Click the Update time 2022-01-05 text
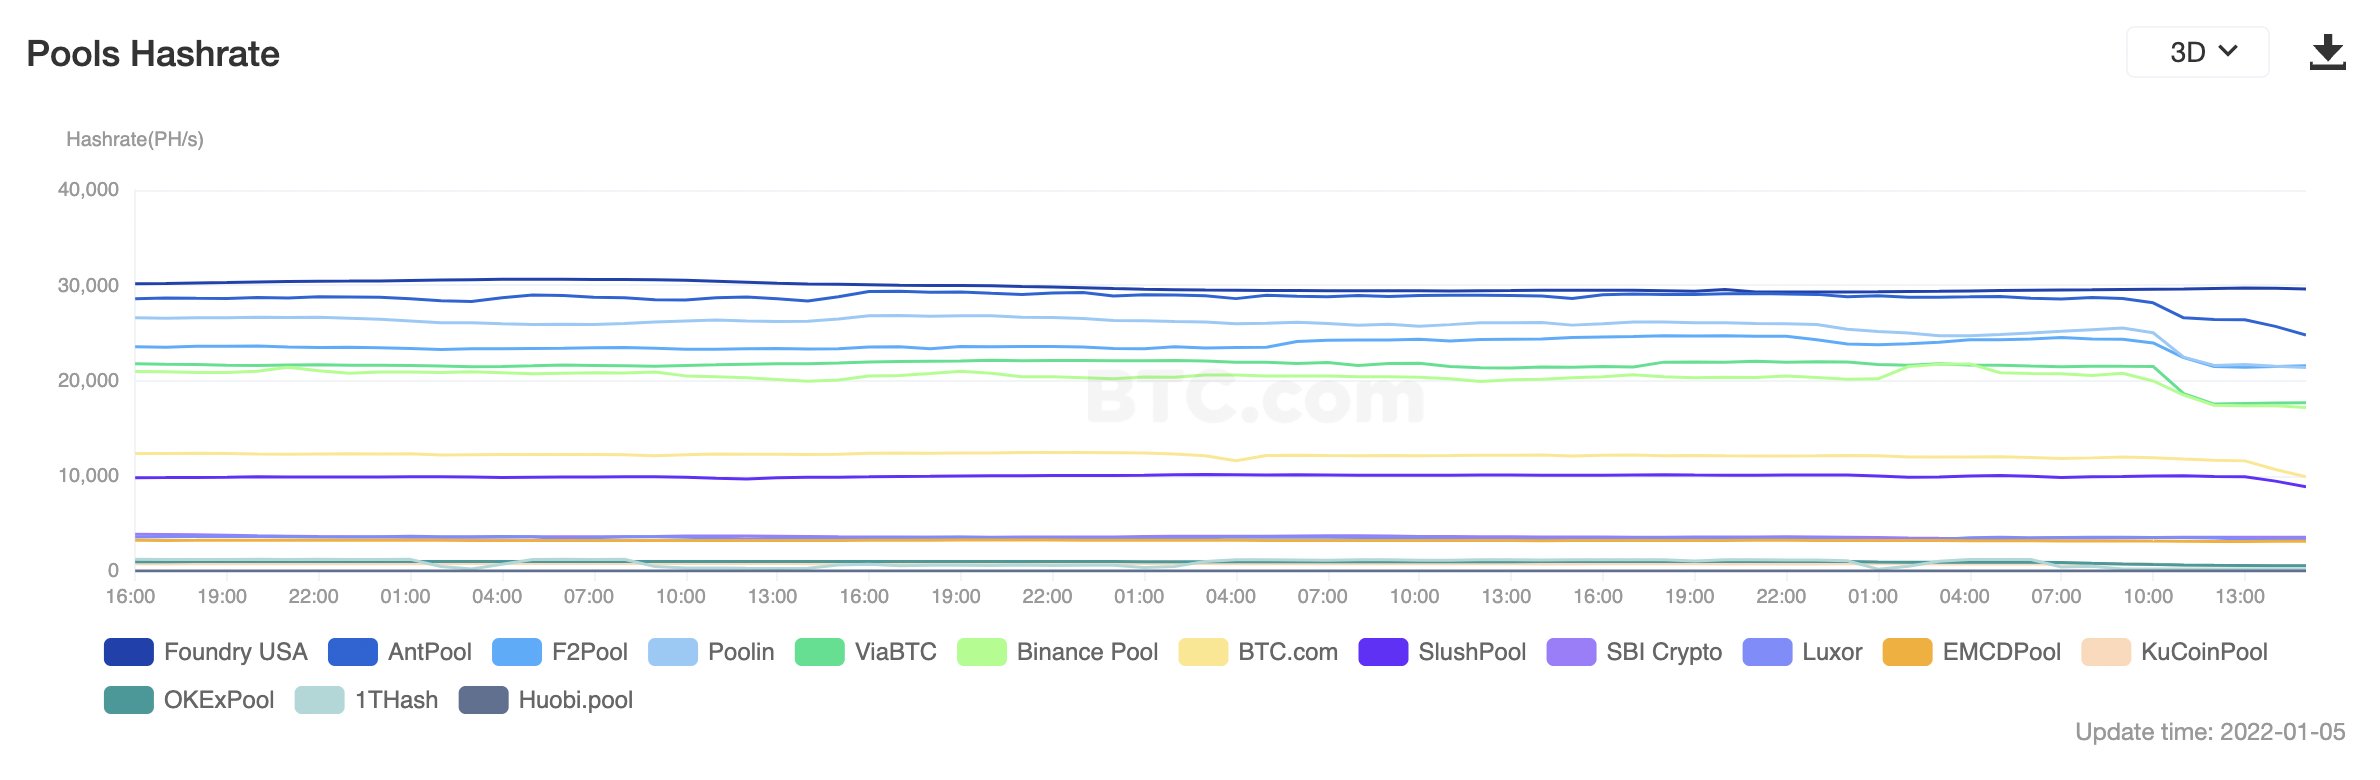Image resolution: width=2380 pixels, height=780 pixels. click(2210, 732)
